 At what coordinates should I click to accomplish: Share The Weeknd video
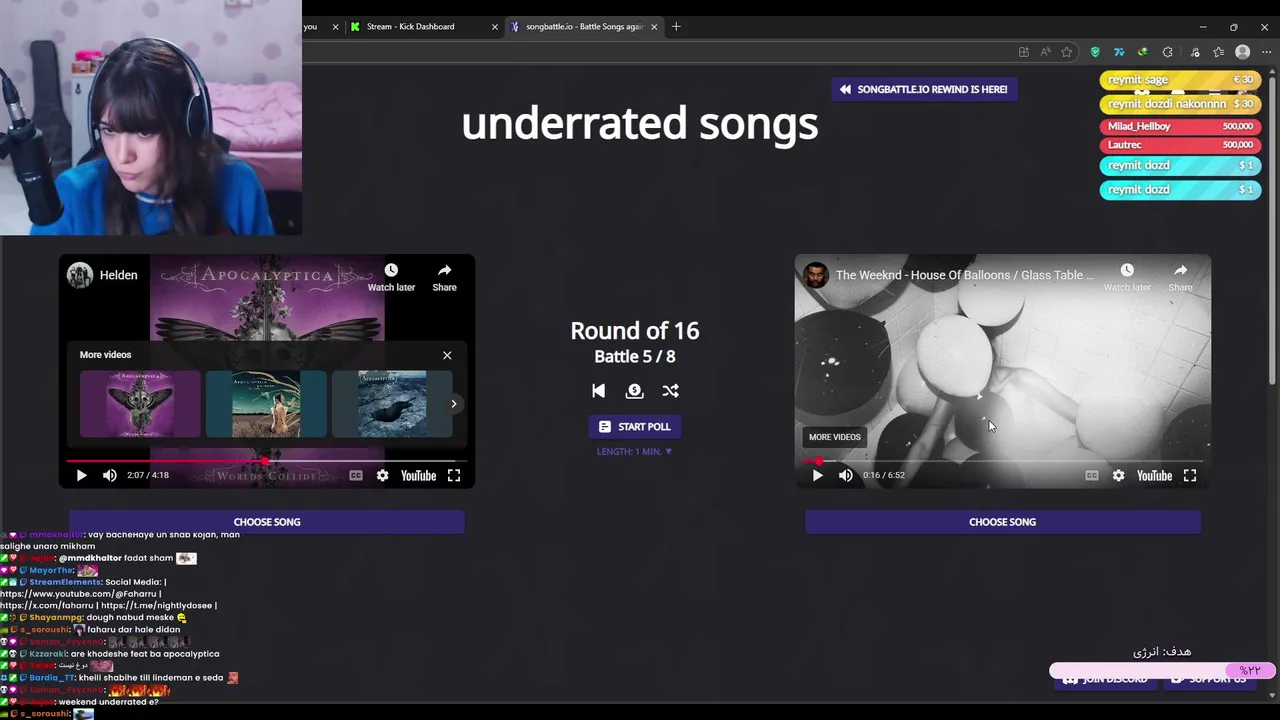[1180, 277]
